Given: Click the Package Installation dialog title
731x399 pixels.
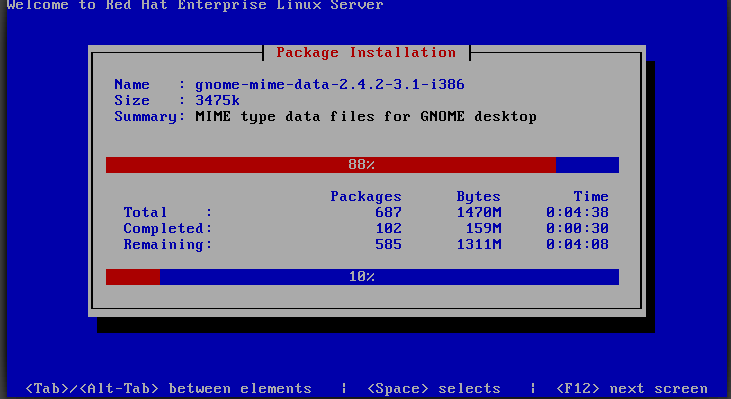Looking at the screenshot, I should tap(366, 52).
